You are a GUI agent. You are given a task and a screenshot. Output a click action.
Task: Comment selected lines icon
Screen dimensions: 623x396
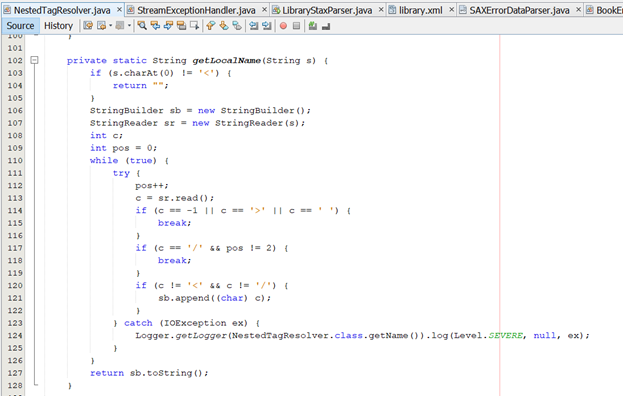313,26
